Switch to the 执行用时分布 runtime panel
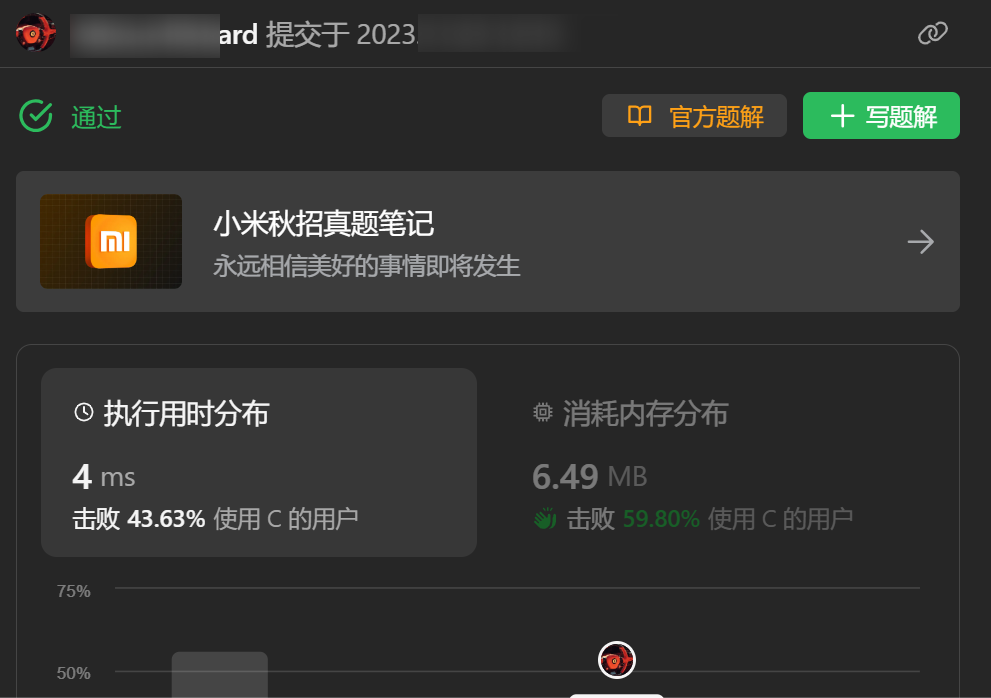 [259, 462]
